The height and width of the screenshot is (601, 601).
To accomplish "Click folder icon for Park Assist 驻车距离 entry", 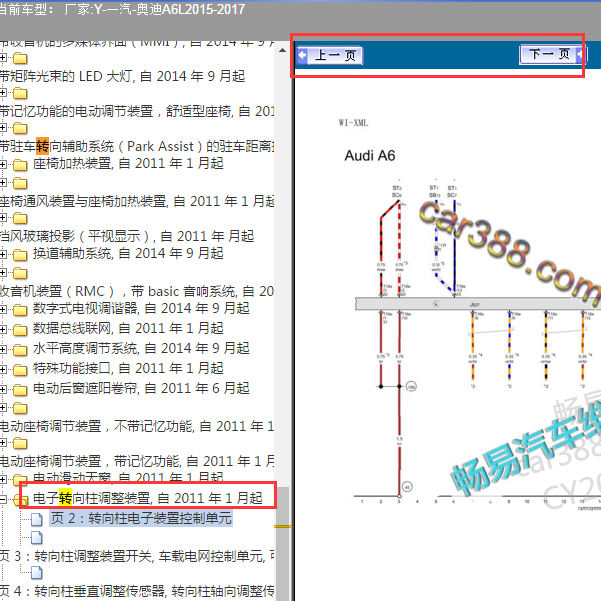I will point(20,128).
